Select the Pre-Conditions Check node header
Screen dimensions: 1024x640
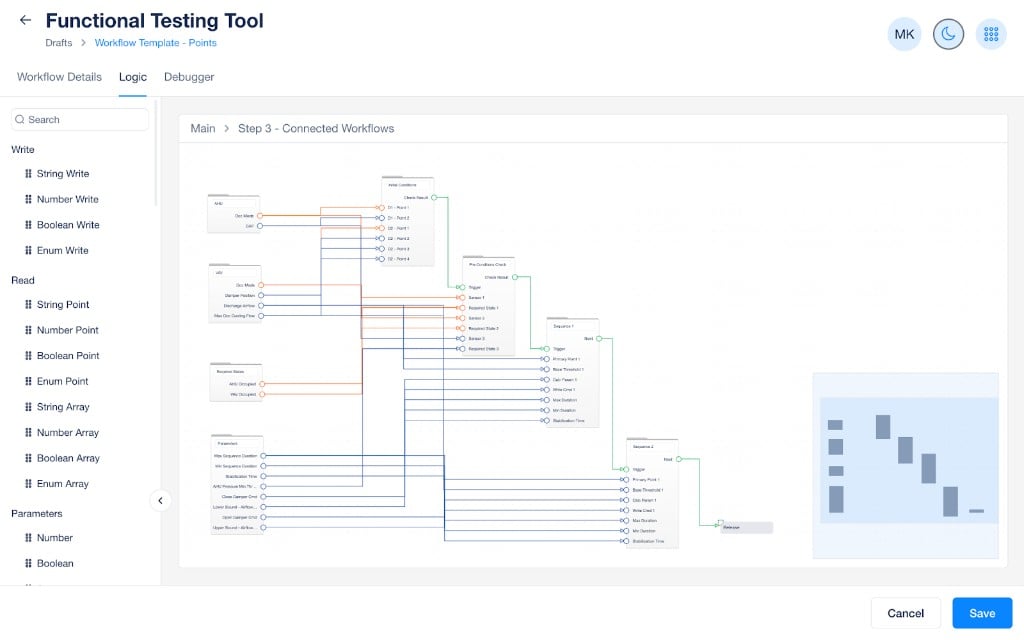point(488,264)
